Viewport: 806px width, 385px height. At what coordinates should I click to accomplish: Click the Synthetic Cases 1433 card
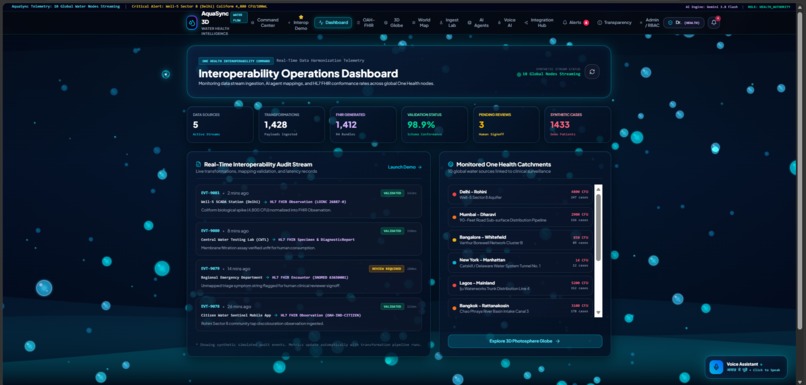(577, 124)
